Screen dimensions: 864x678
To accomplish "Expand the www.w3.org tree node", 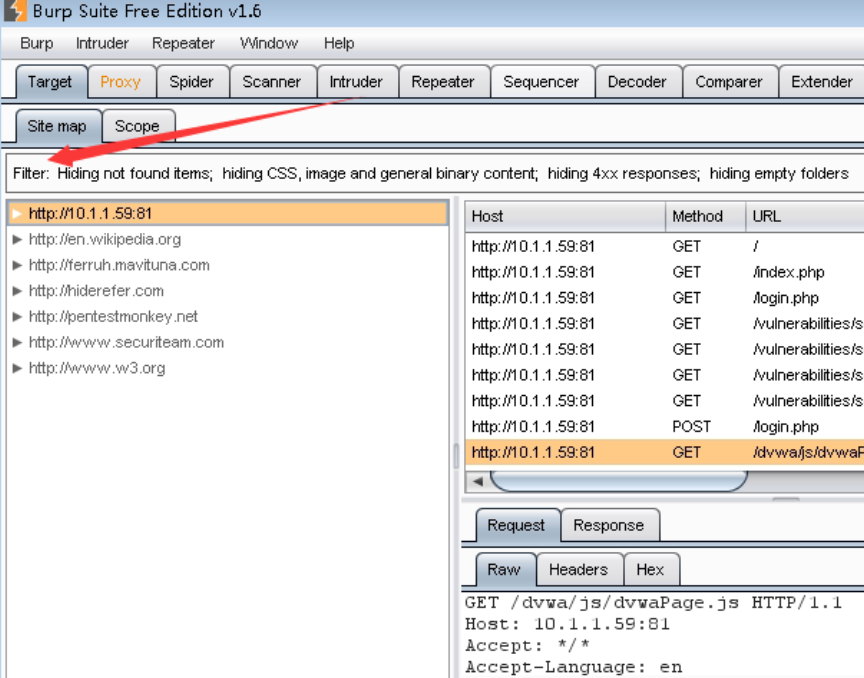I will [17, 368].
